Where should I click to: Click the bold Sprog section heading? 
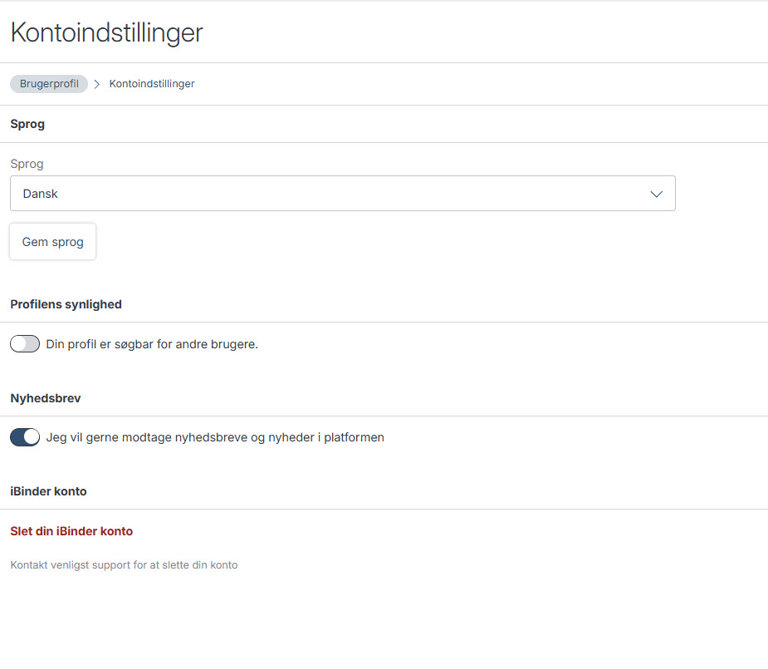[x=27, y=124]
